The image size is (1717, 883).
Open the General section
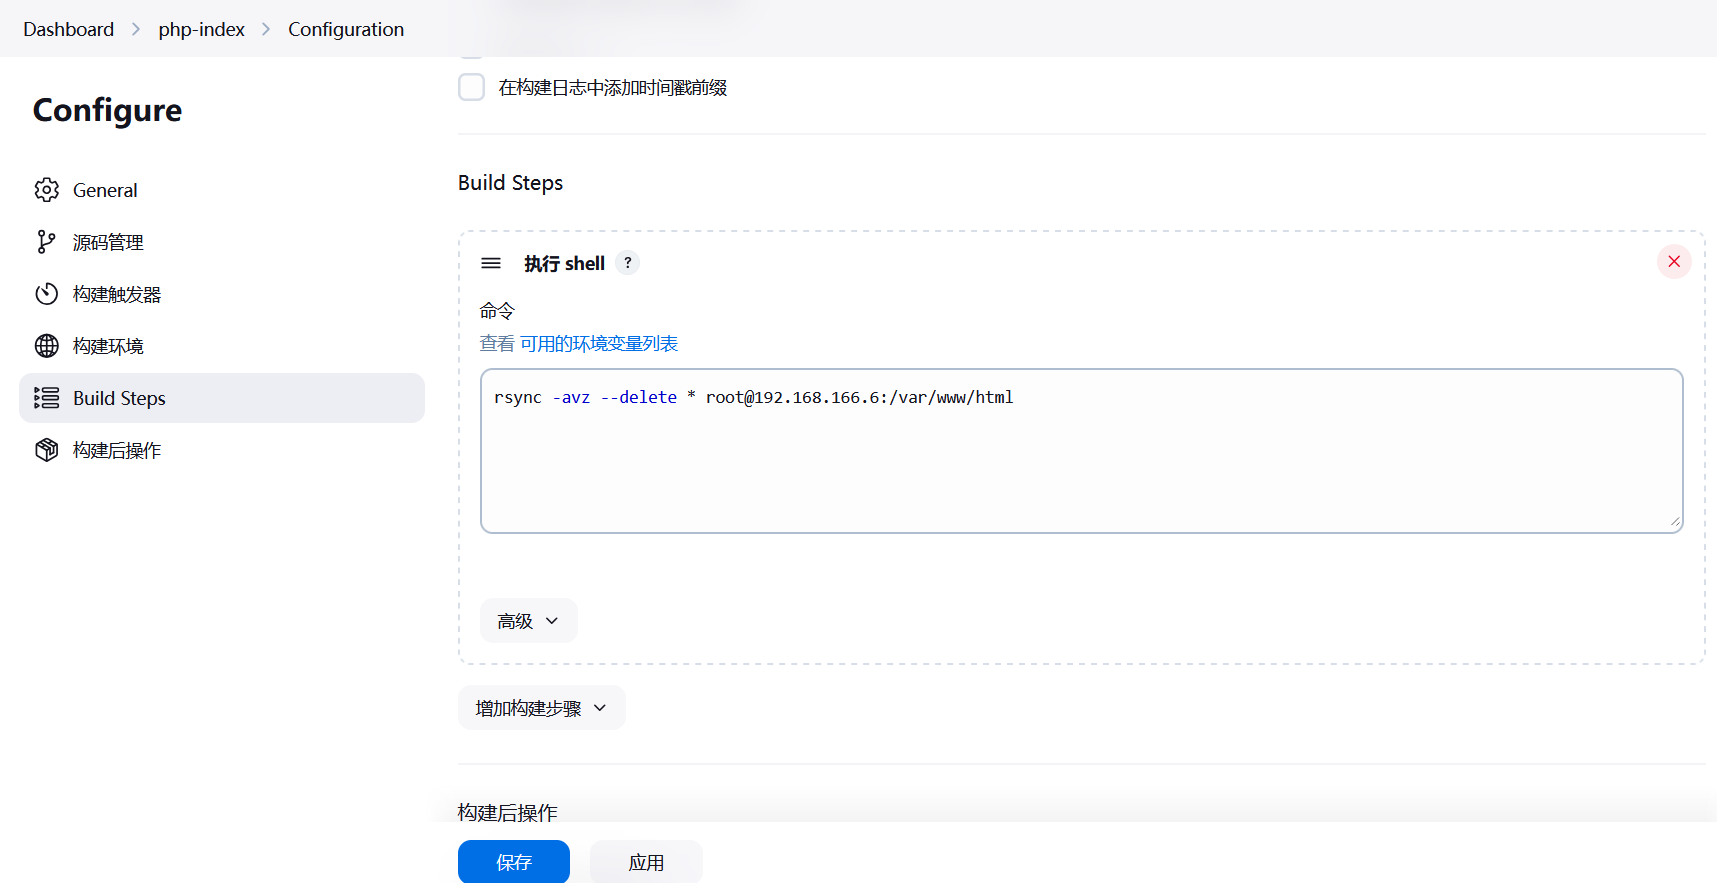coord(222,190)
